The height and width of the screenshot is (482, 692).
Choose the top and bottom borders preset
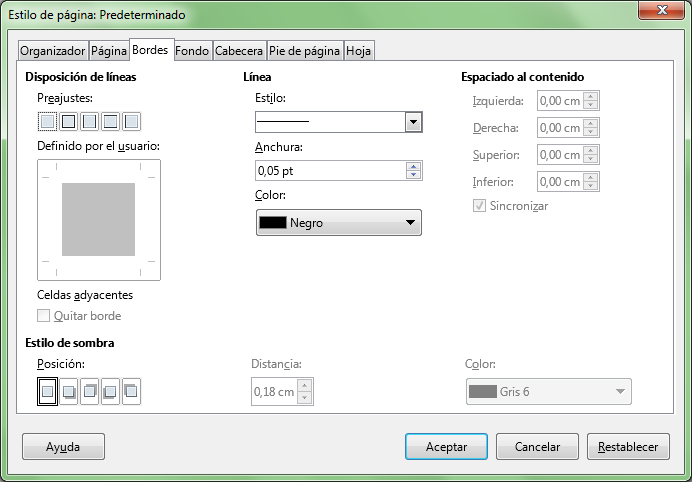(110, 122)
